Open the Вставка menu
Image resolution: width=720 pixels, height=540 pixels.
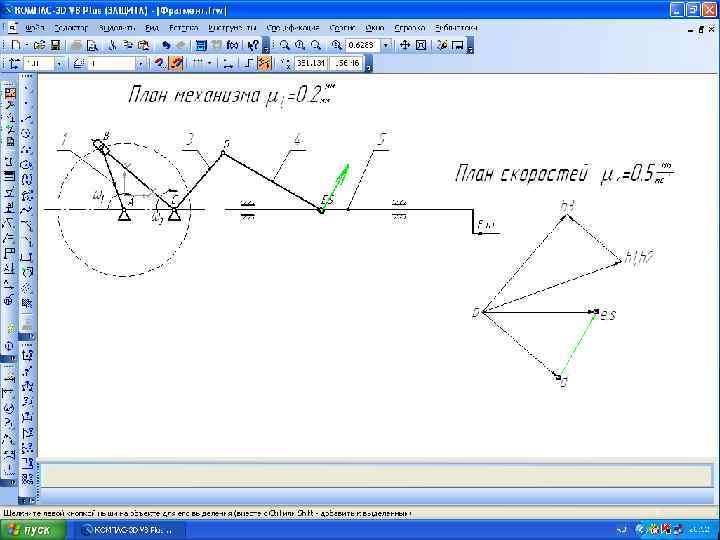183,28
